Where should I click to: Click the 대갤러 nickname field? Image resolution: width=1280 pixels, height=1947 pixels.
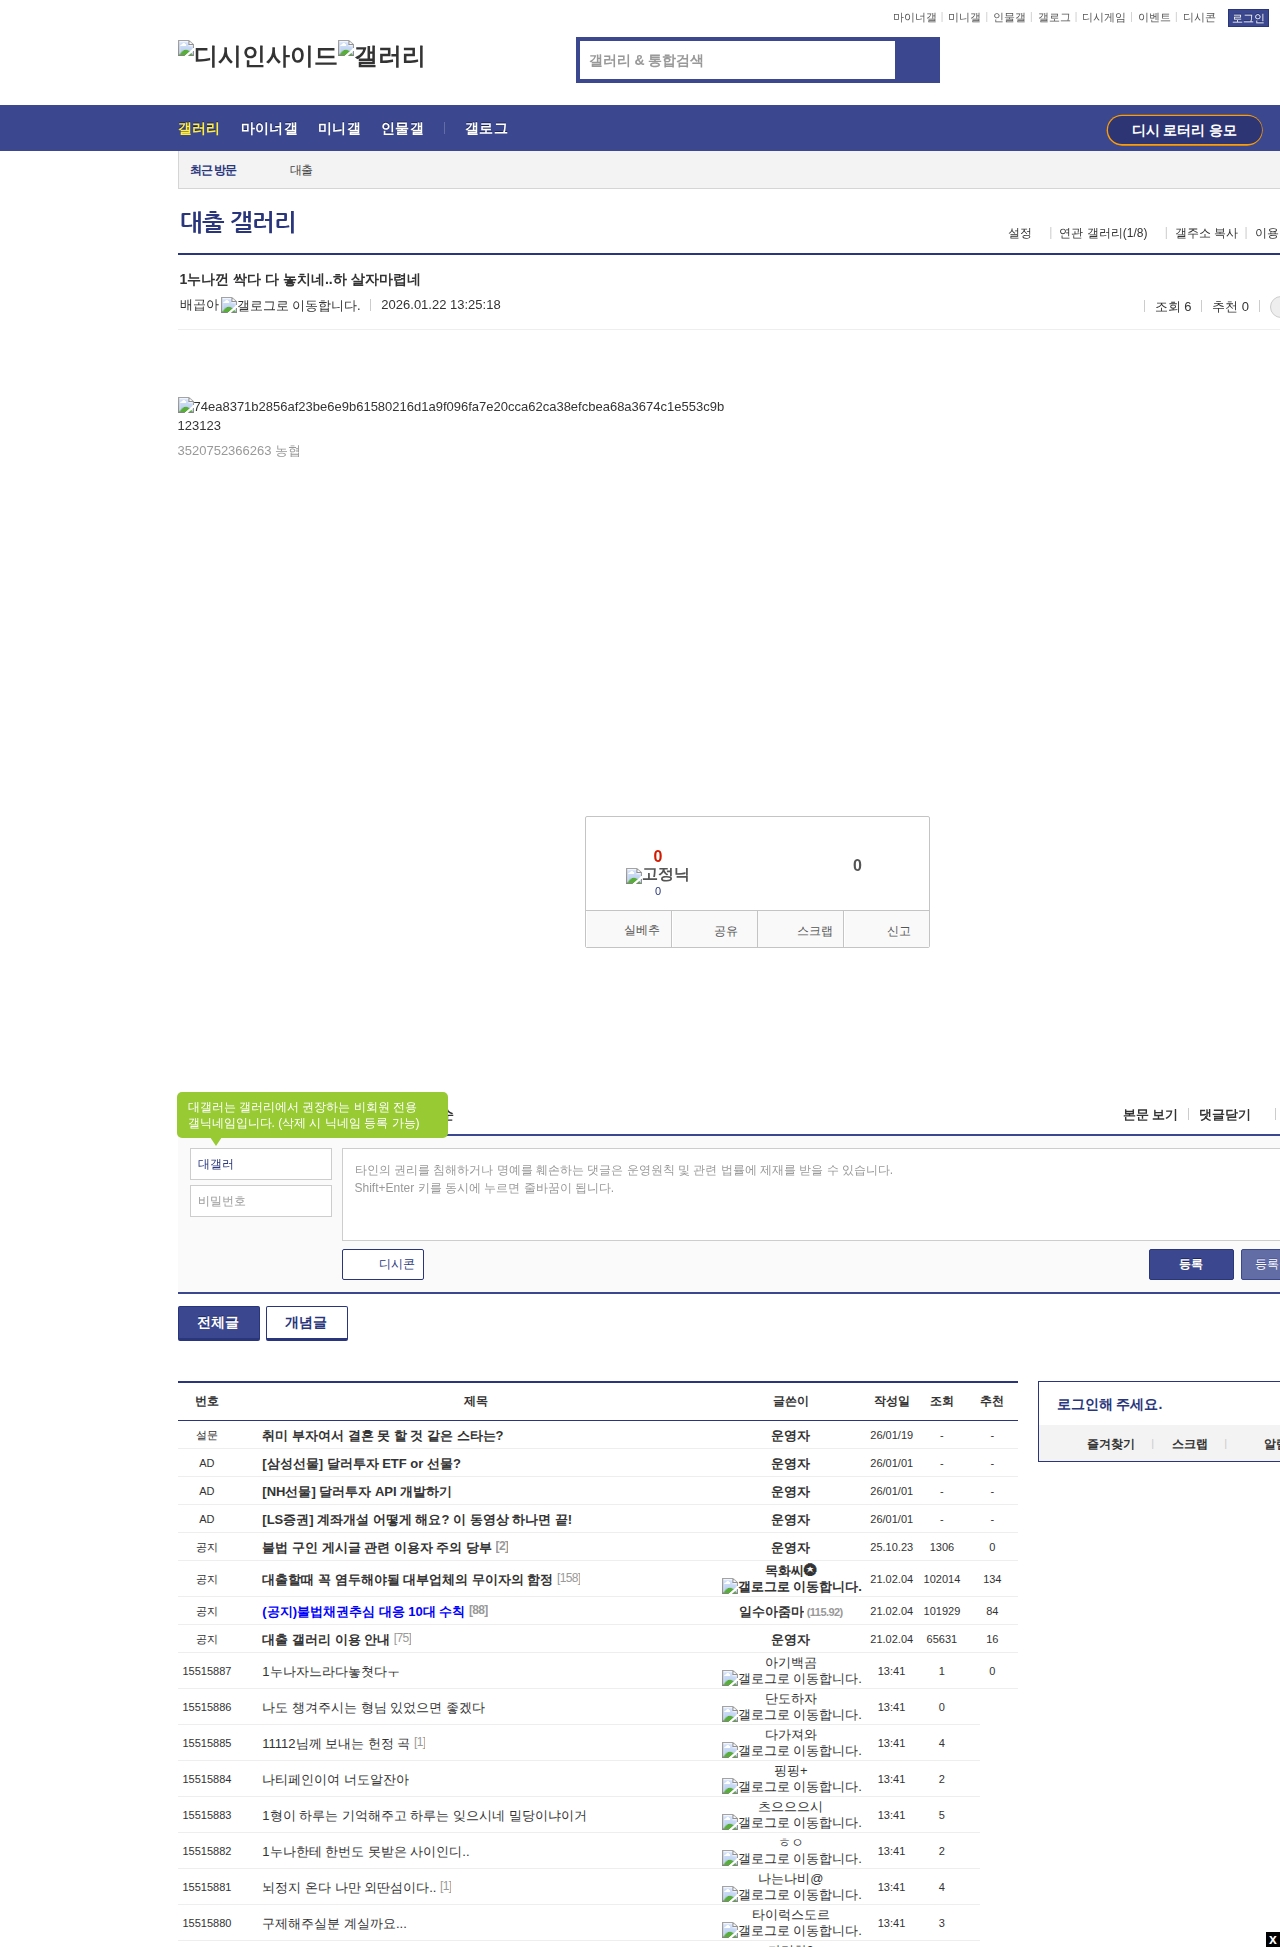[x=261, y=1164]
